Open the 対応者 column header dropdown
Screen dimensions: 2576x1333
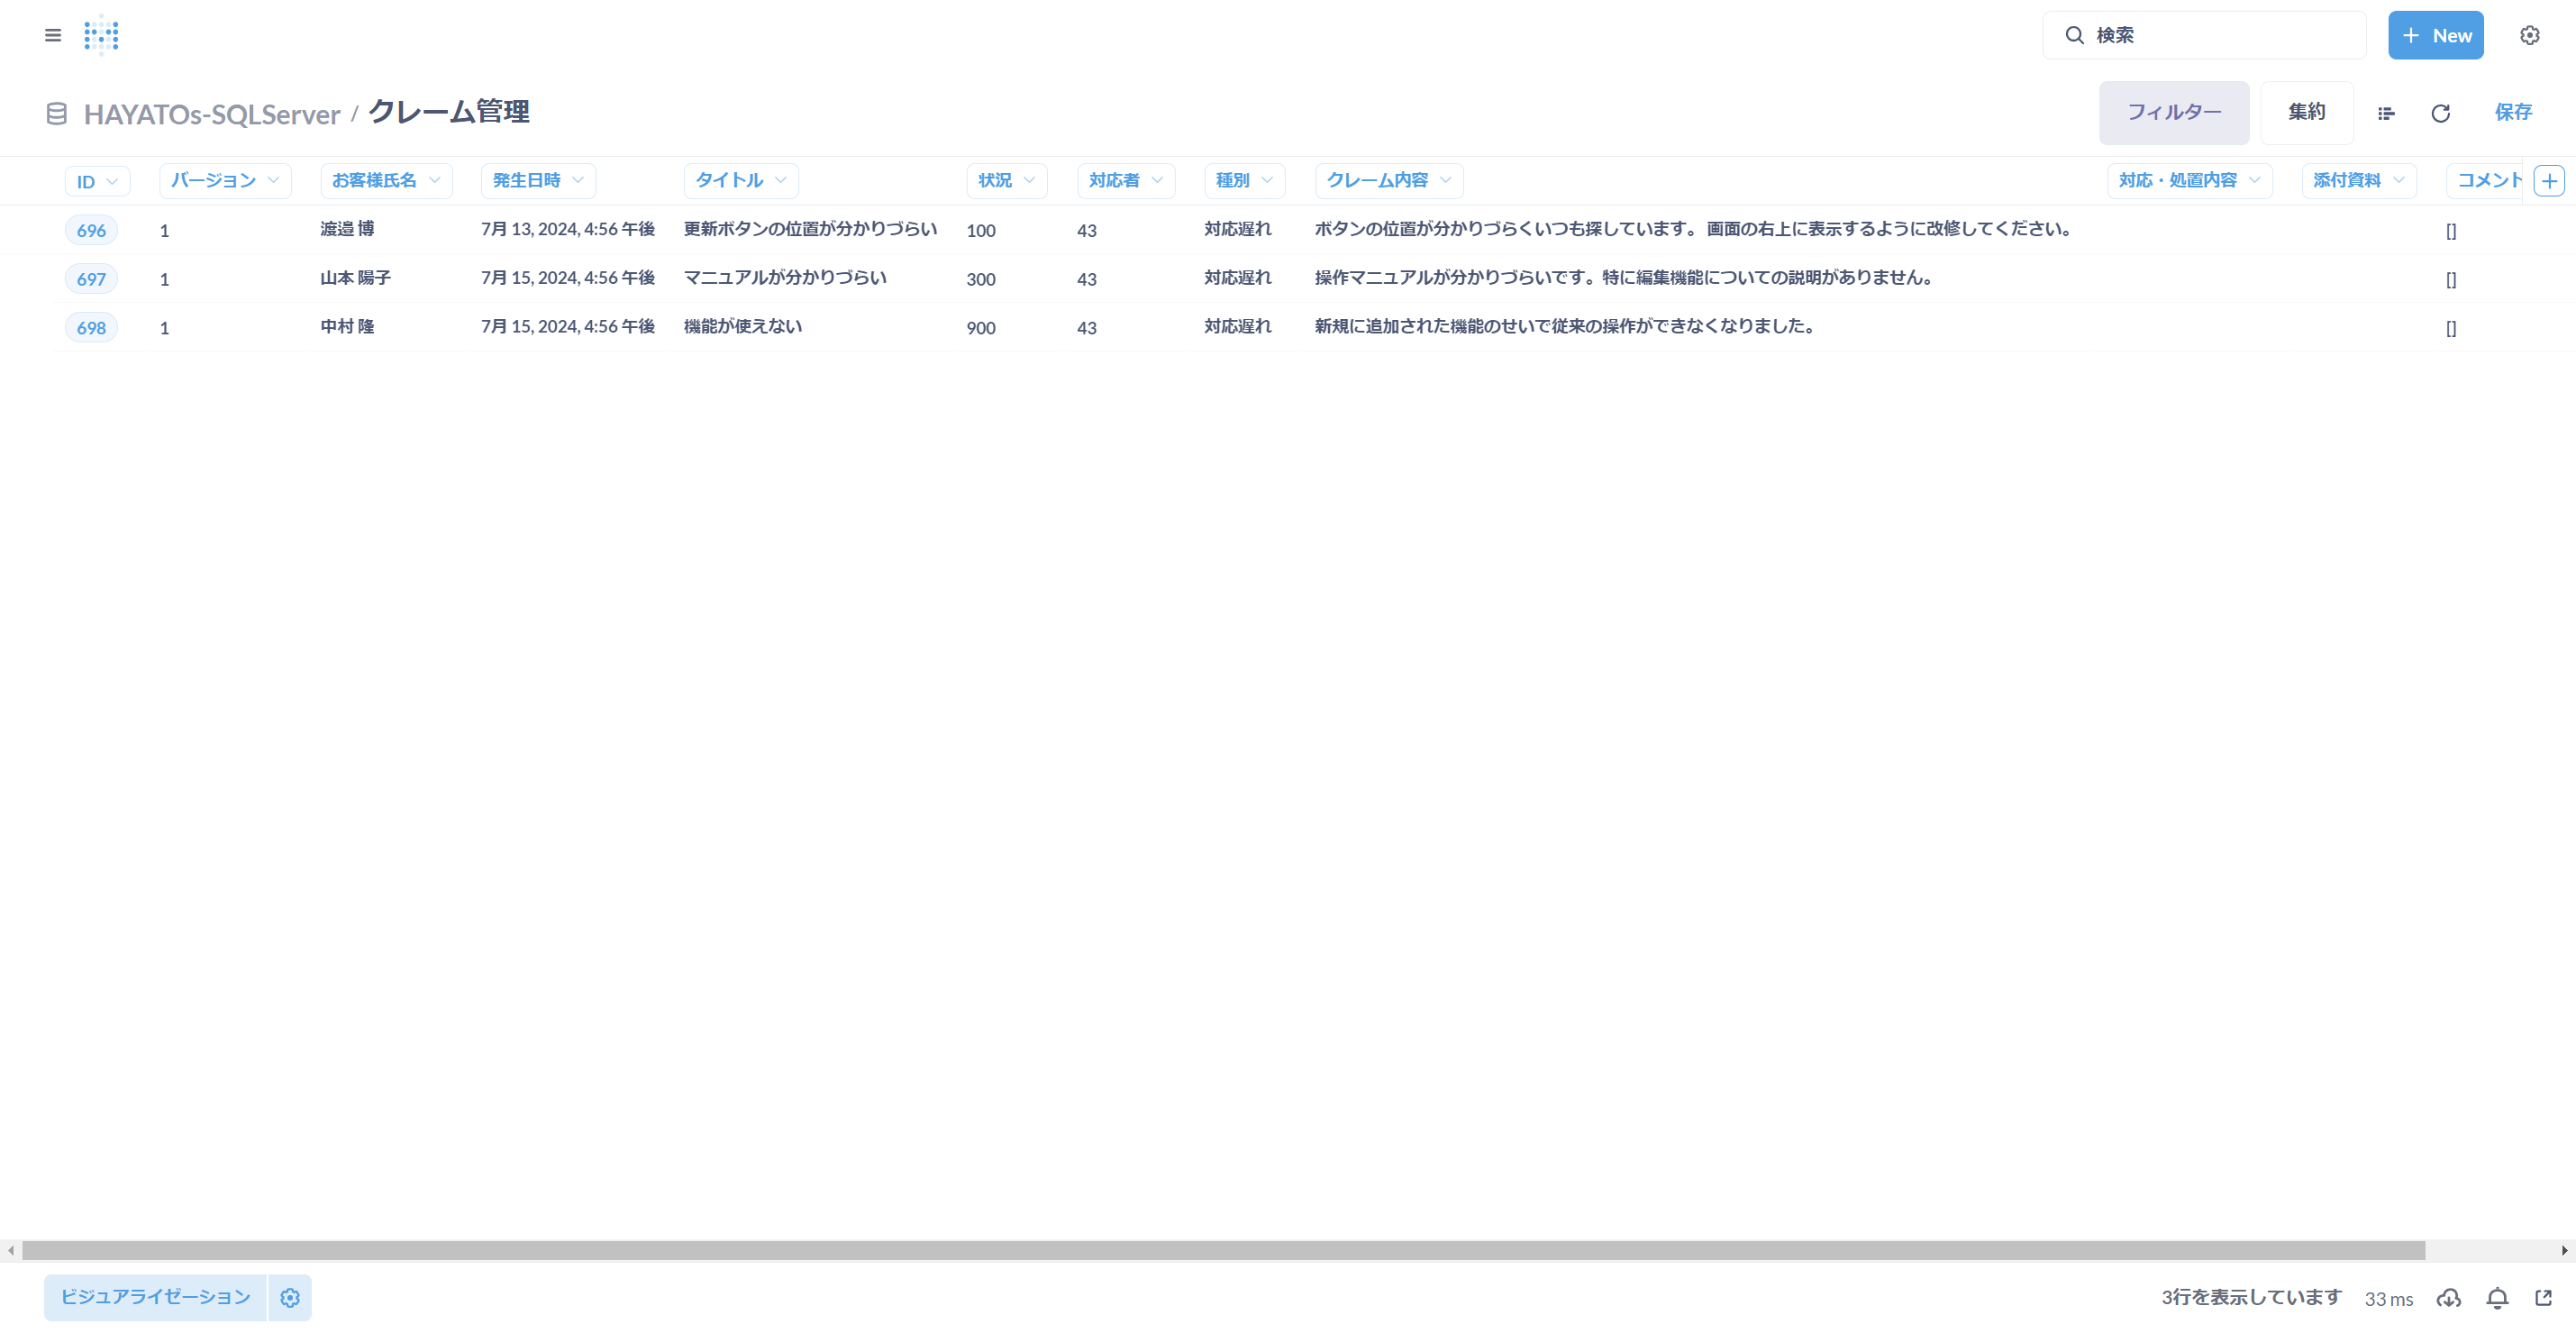click(1126, 180)
